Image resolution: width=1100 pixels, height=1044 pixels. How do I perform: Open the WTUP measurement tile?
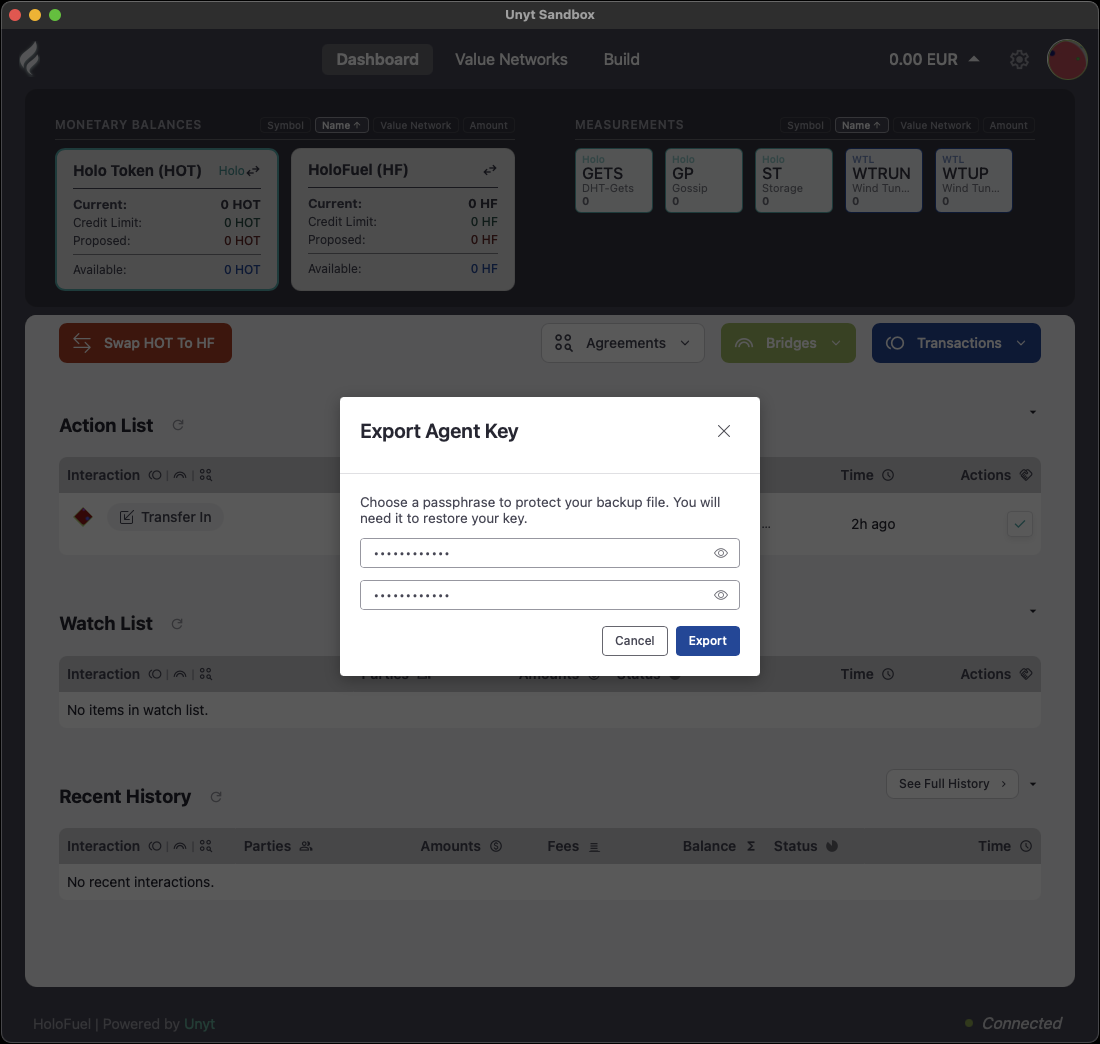(x=974, y=180)
